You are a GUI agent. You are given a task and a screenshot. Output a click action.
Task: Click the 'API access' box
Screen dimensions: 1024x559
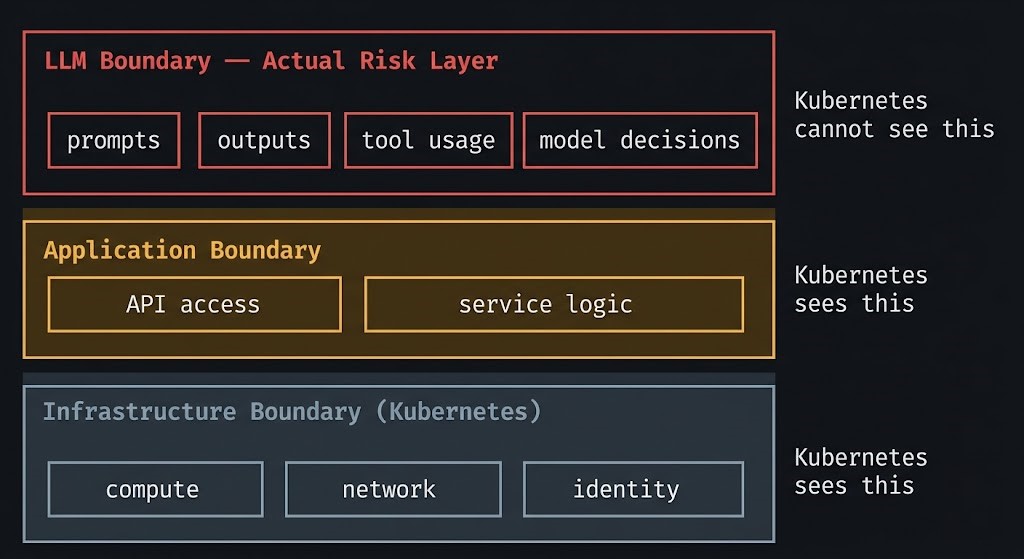tap(195, 304)
